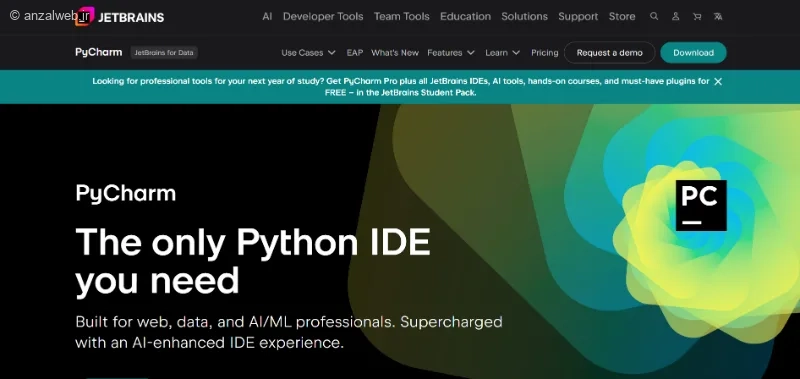Open the Developer Tools menu
Image resolution: width=800 pixels, height=379 pixels.
(x=323, y=16)
